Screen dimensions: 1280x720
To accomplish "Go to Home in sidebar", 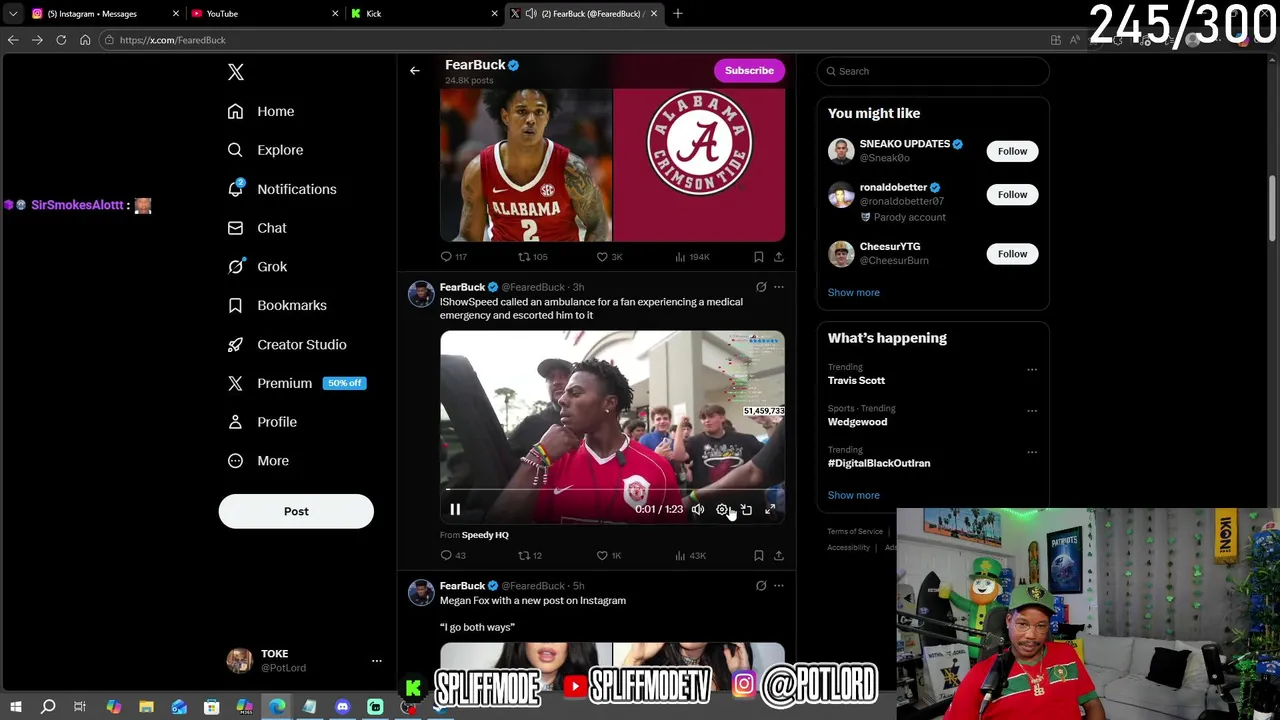I will tap(261, 111).
